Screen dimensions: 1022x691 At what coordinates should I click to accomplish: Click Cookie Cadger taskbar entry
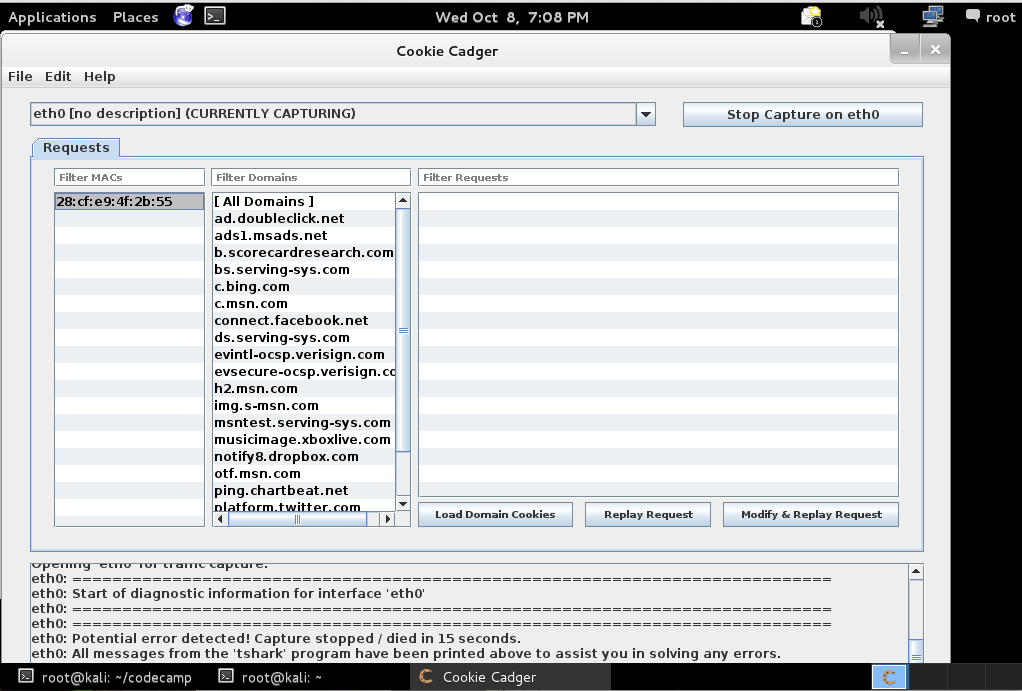(x=511, y=677)
